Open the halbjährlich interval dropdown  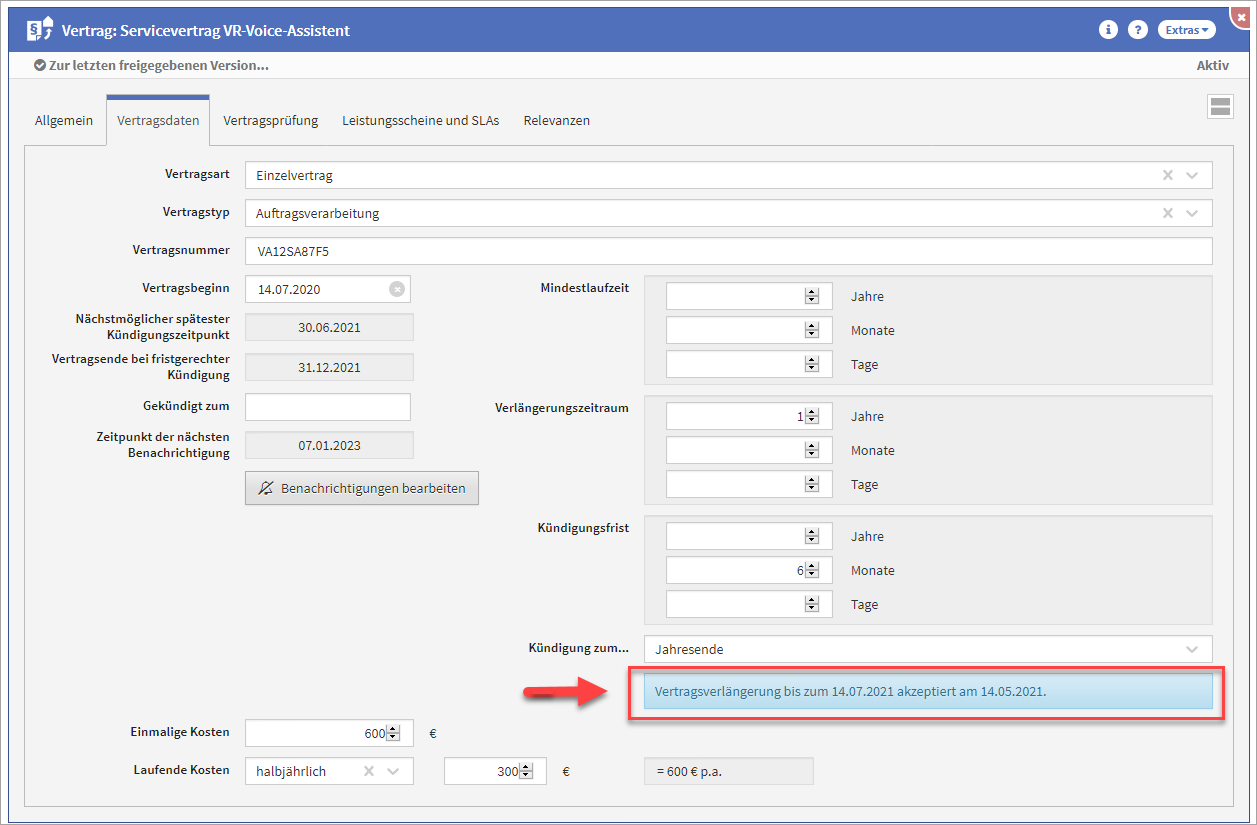coord(393,771)
